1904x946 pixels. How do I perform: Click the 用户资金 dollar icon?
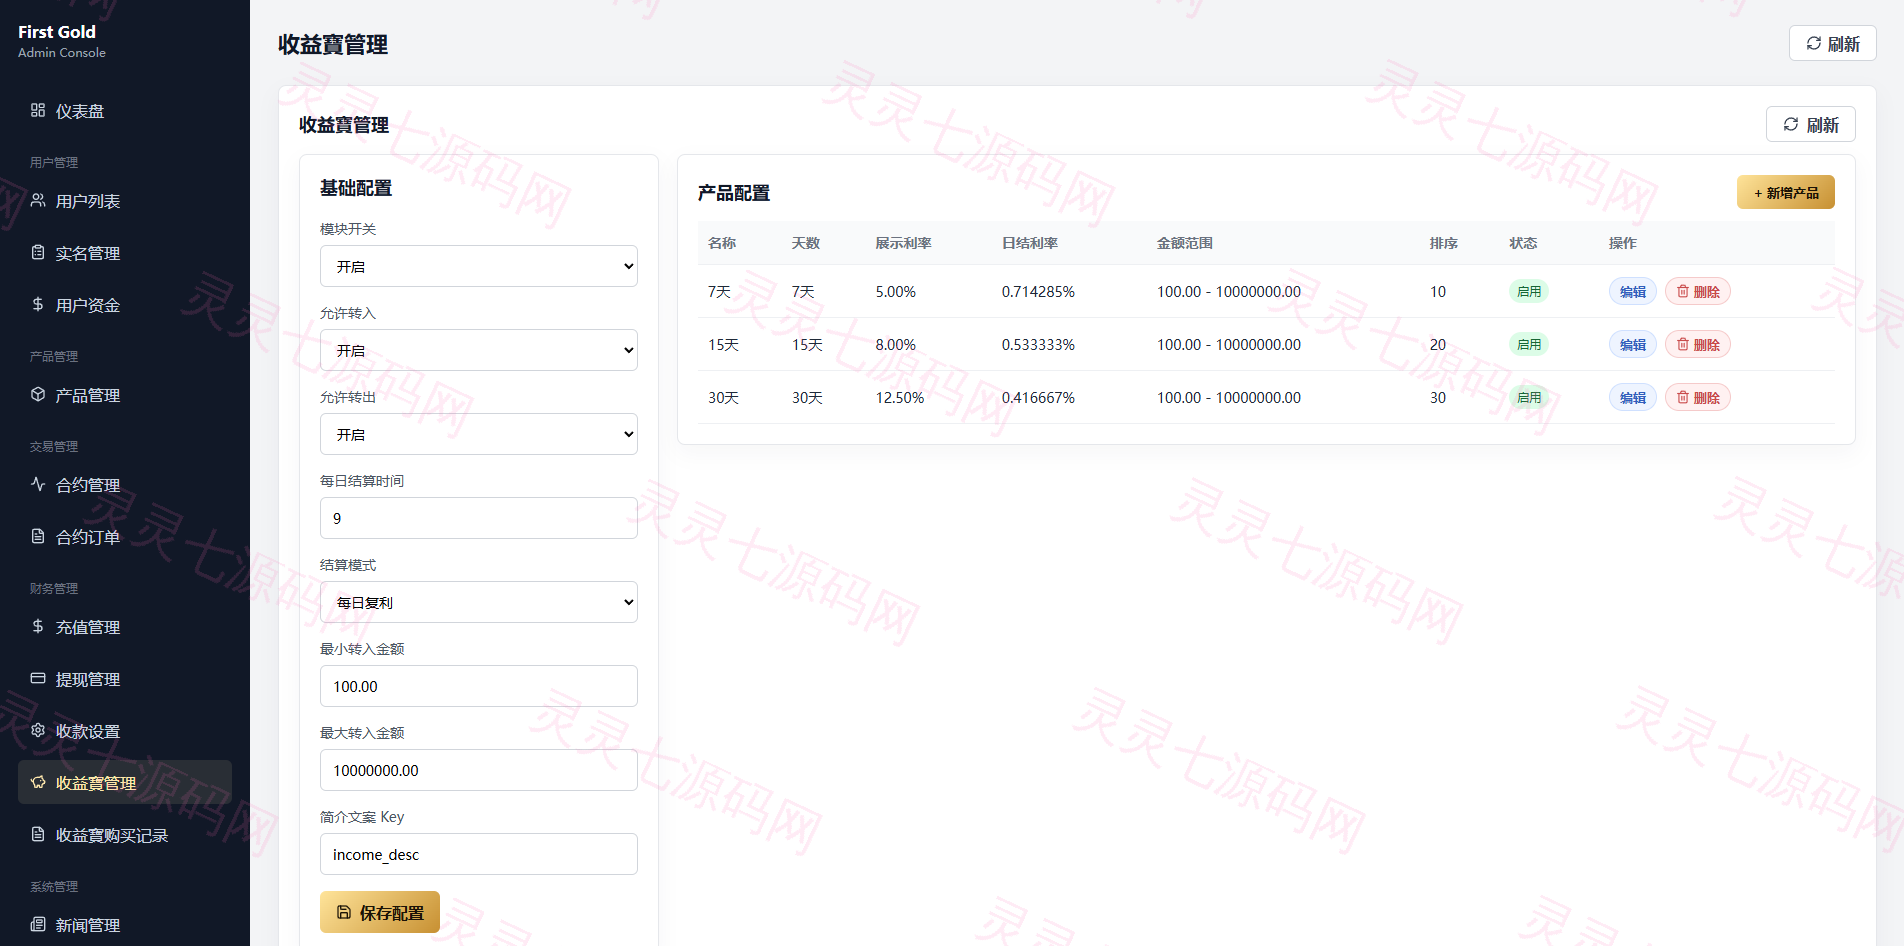(x=38, y=304)
